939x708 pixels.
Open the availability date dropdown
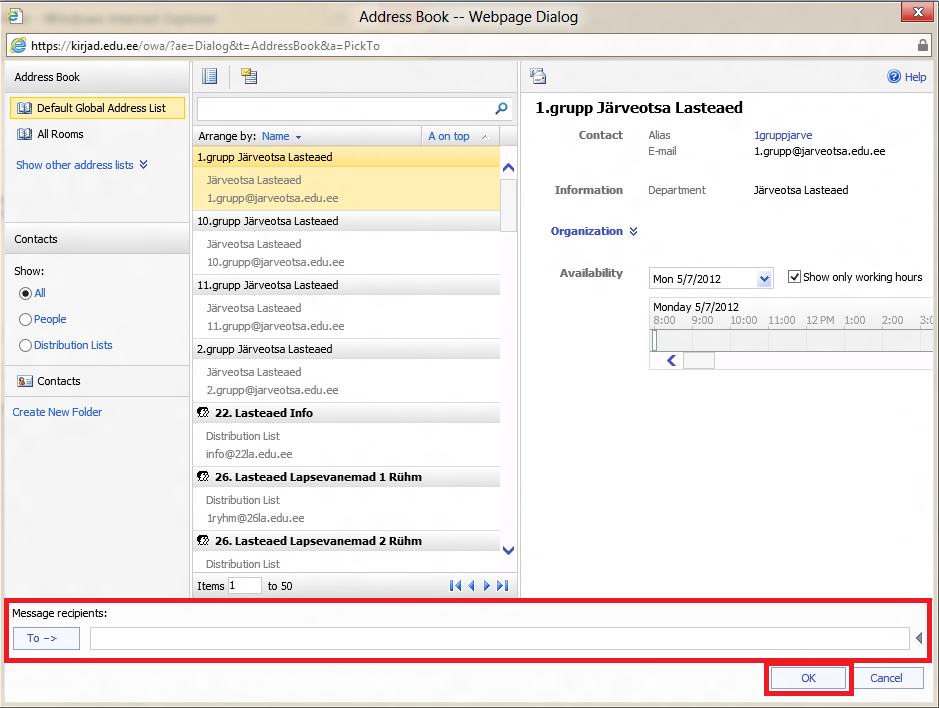pyautogui.click(x=764, y=279)
